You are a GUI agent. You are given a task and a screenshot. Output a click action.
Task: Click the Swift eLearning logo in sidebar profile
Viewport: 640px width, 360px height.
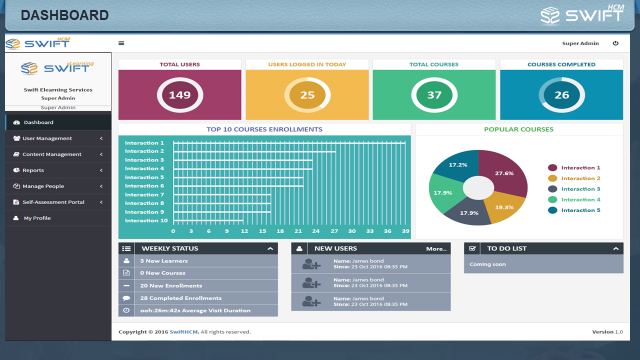click(58, 68)
